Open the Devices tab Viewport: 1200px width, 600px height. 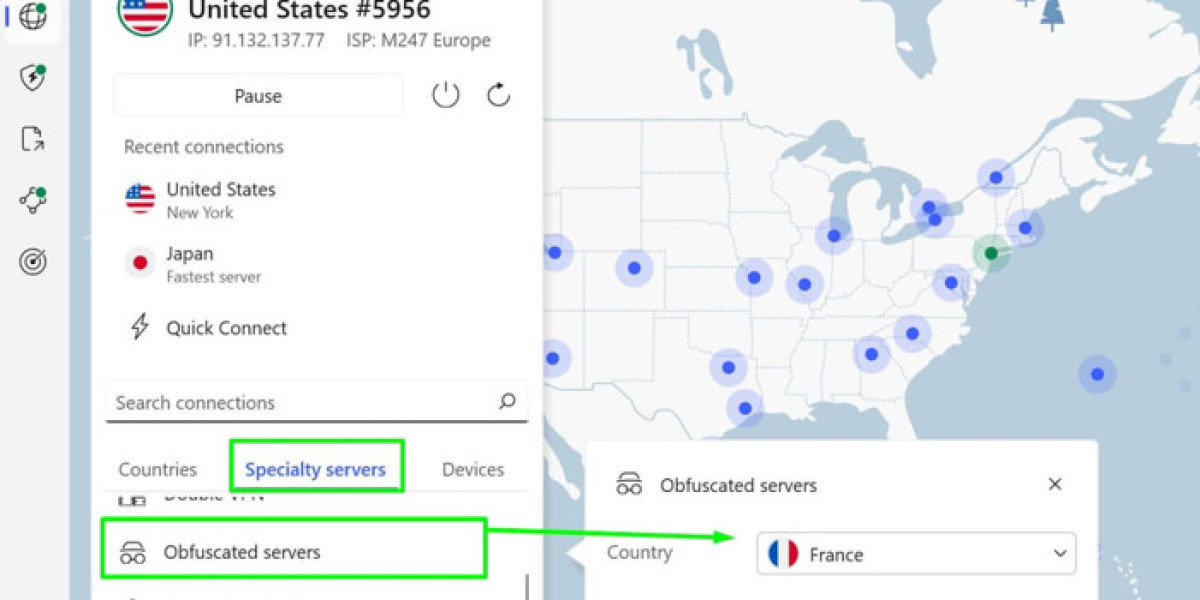click(x=472, y=469)
